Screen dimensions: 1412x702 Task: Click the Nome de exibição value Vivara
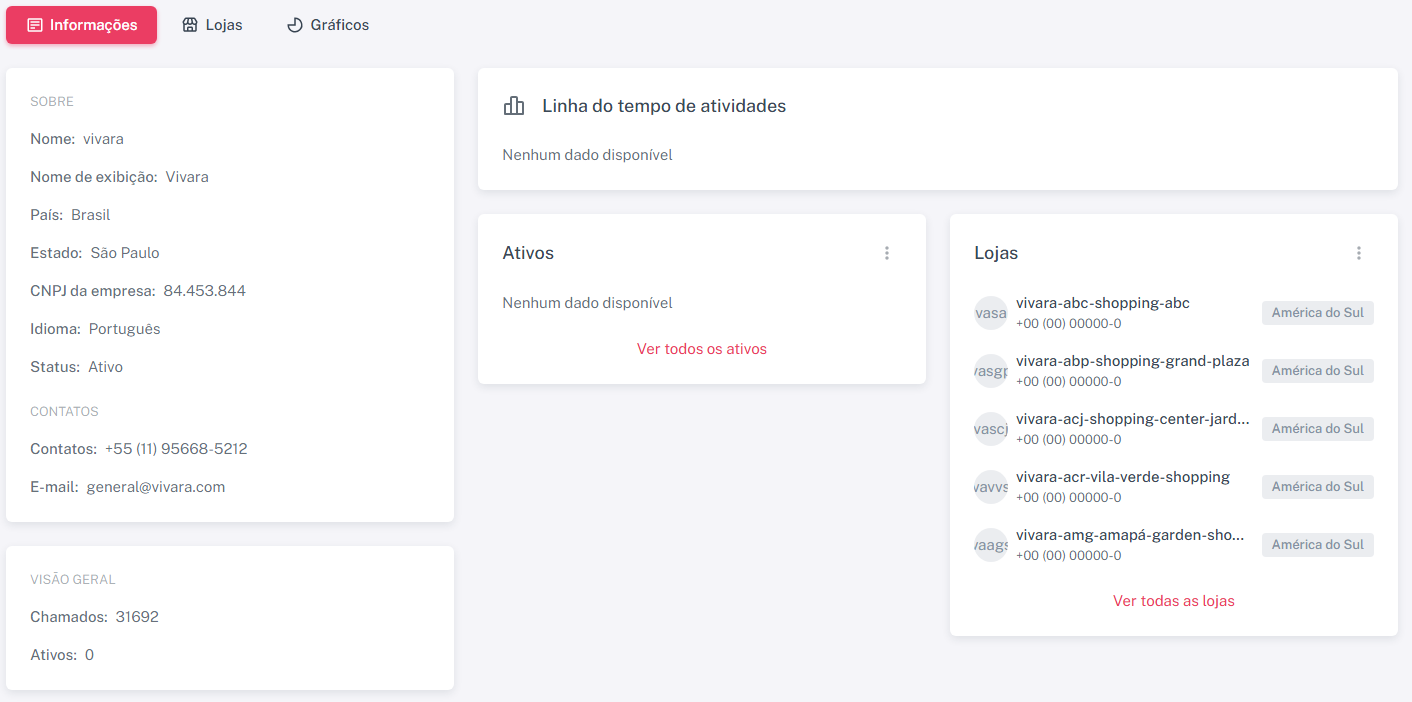point(187,177)
